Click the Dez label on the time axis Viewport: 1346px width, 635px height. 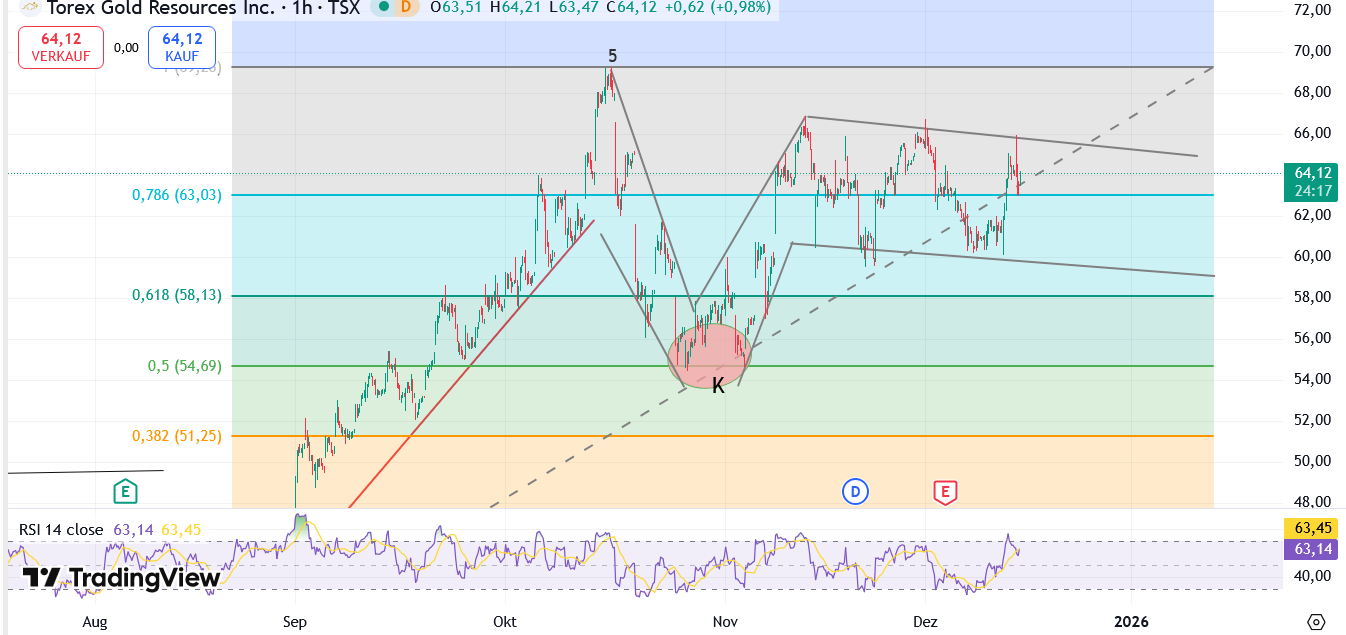(x=925, y=622)
